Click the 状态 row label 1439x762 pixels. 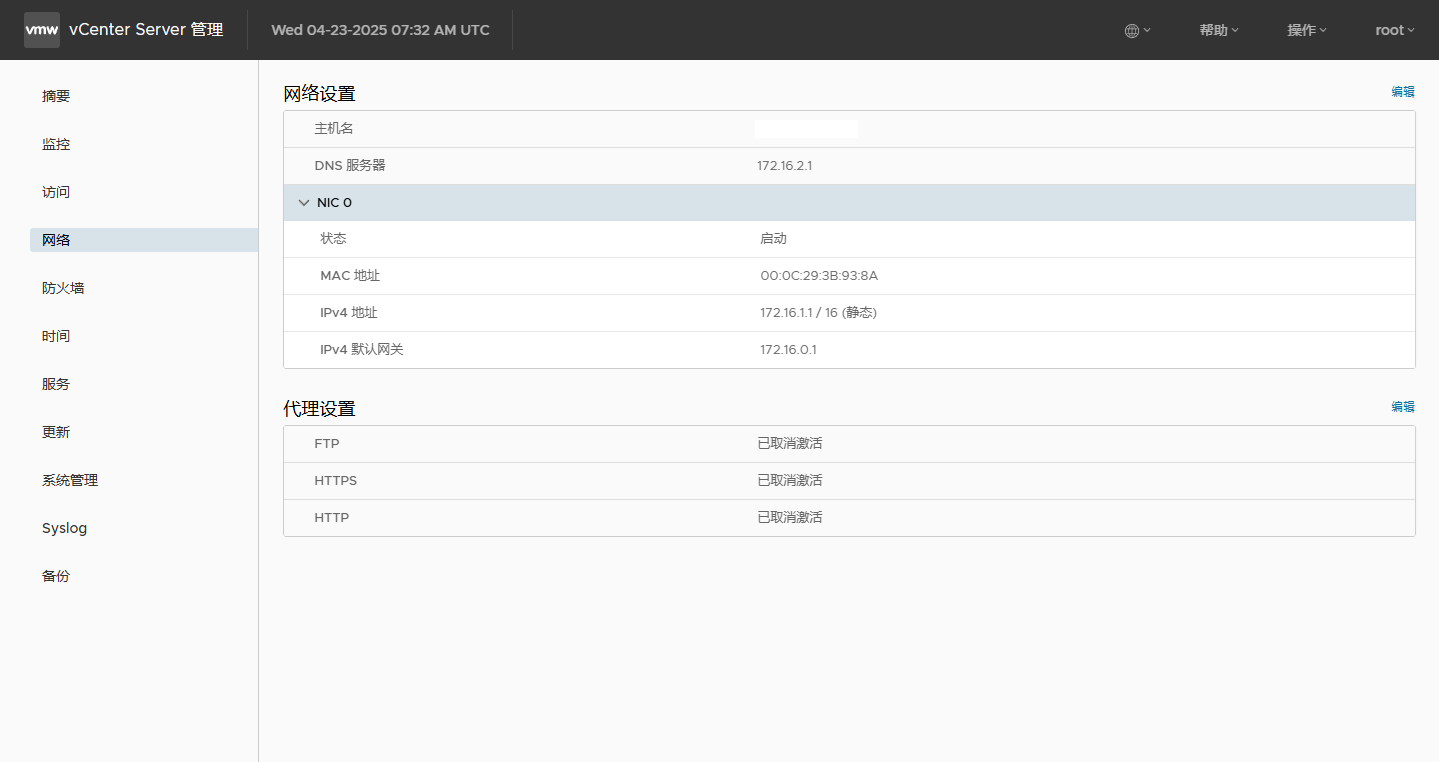[x=333, y=239]
